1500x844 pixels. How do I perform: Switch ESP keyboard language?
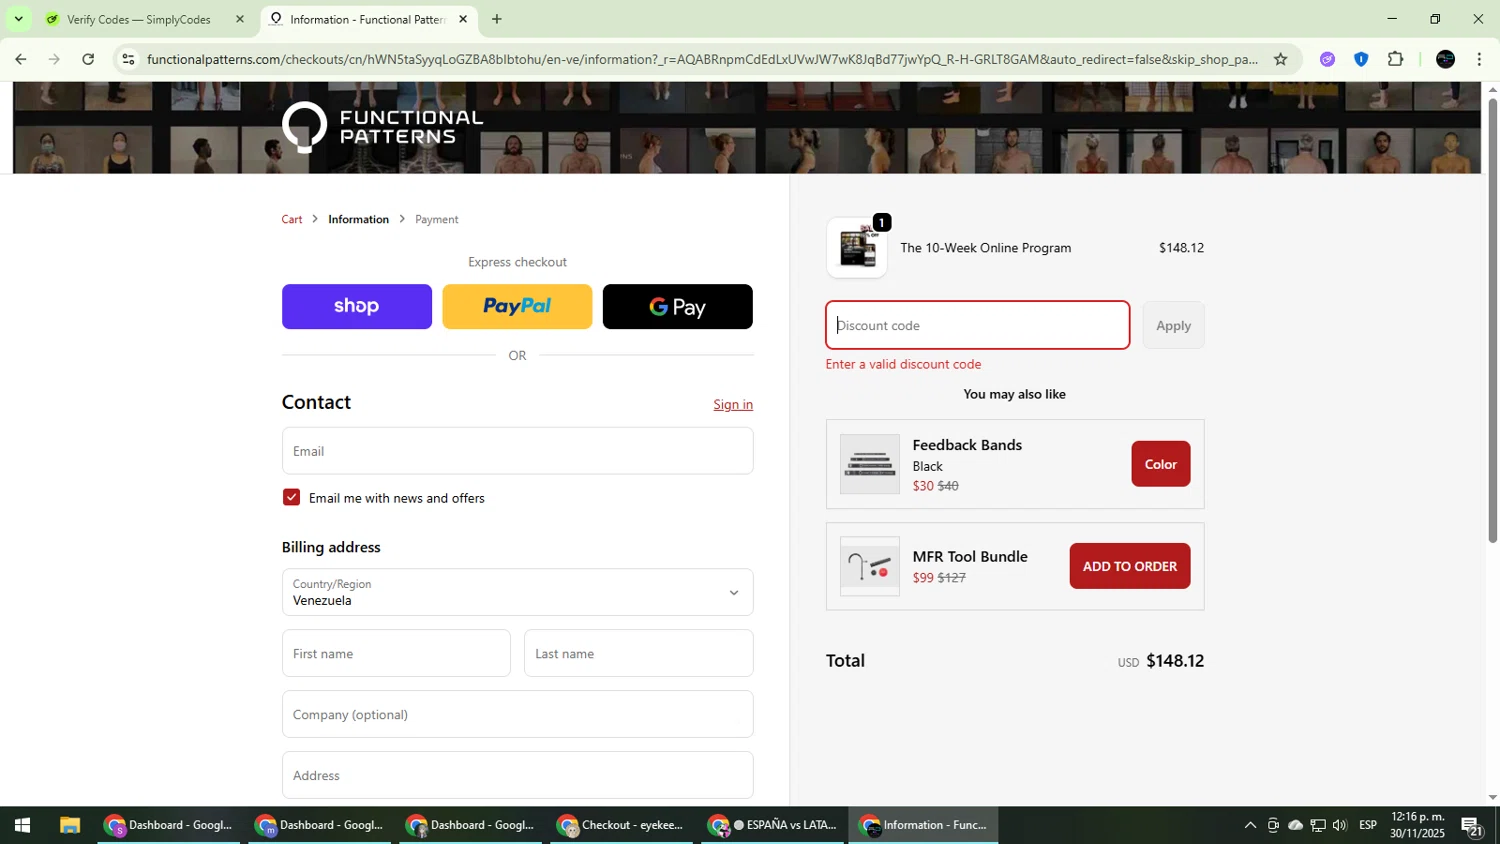tap(1368, 825)
